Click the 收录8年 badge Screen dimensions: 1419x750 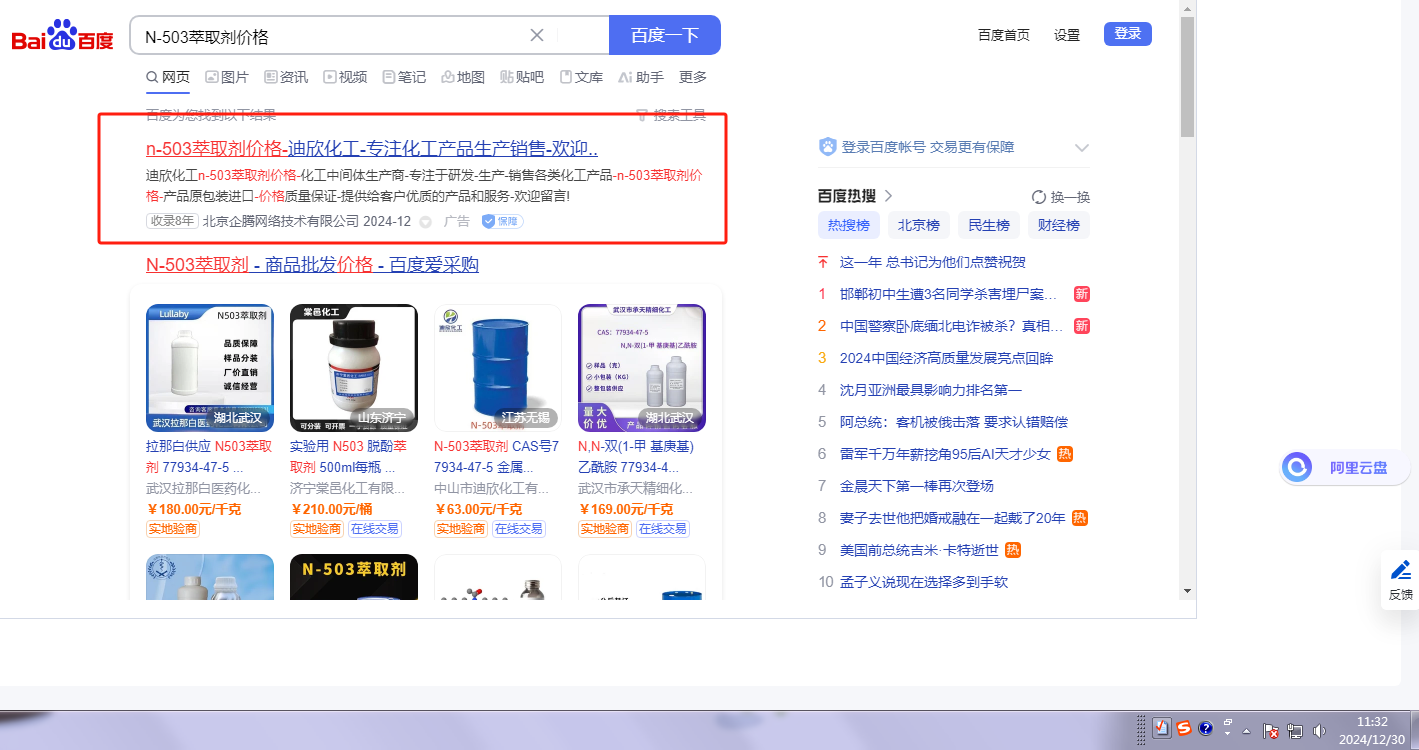coord(172,221)
